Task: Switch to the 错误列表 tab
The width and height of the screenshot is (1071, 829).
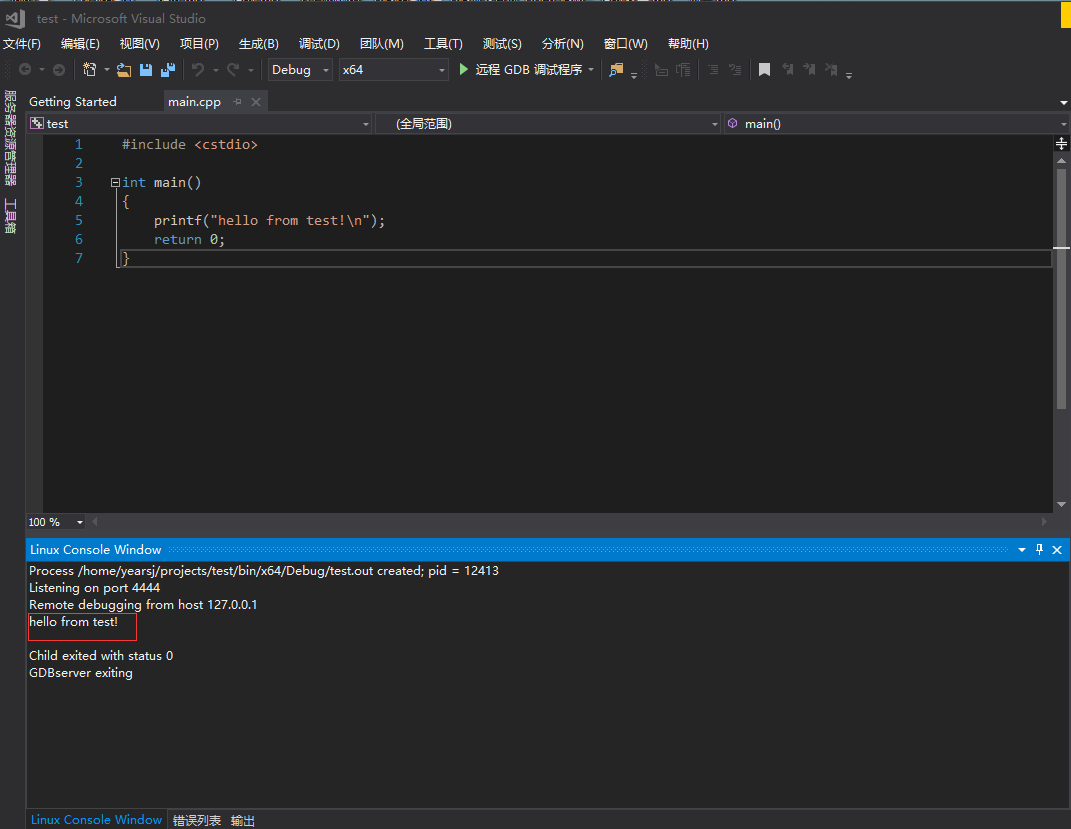Action: [x=197, y=820]
